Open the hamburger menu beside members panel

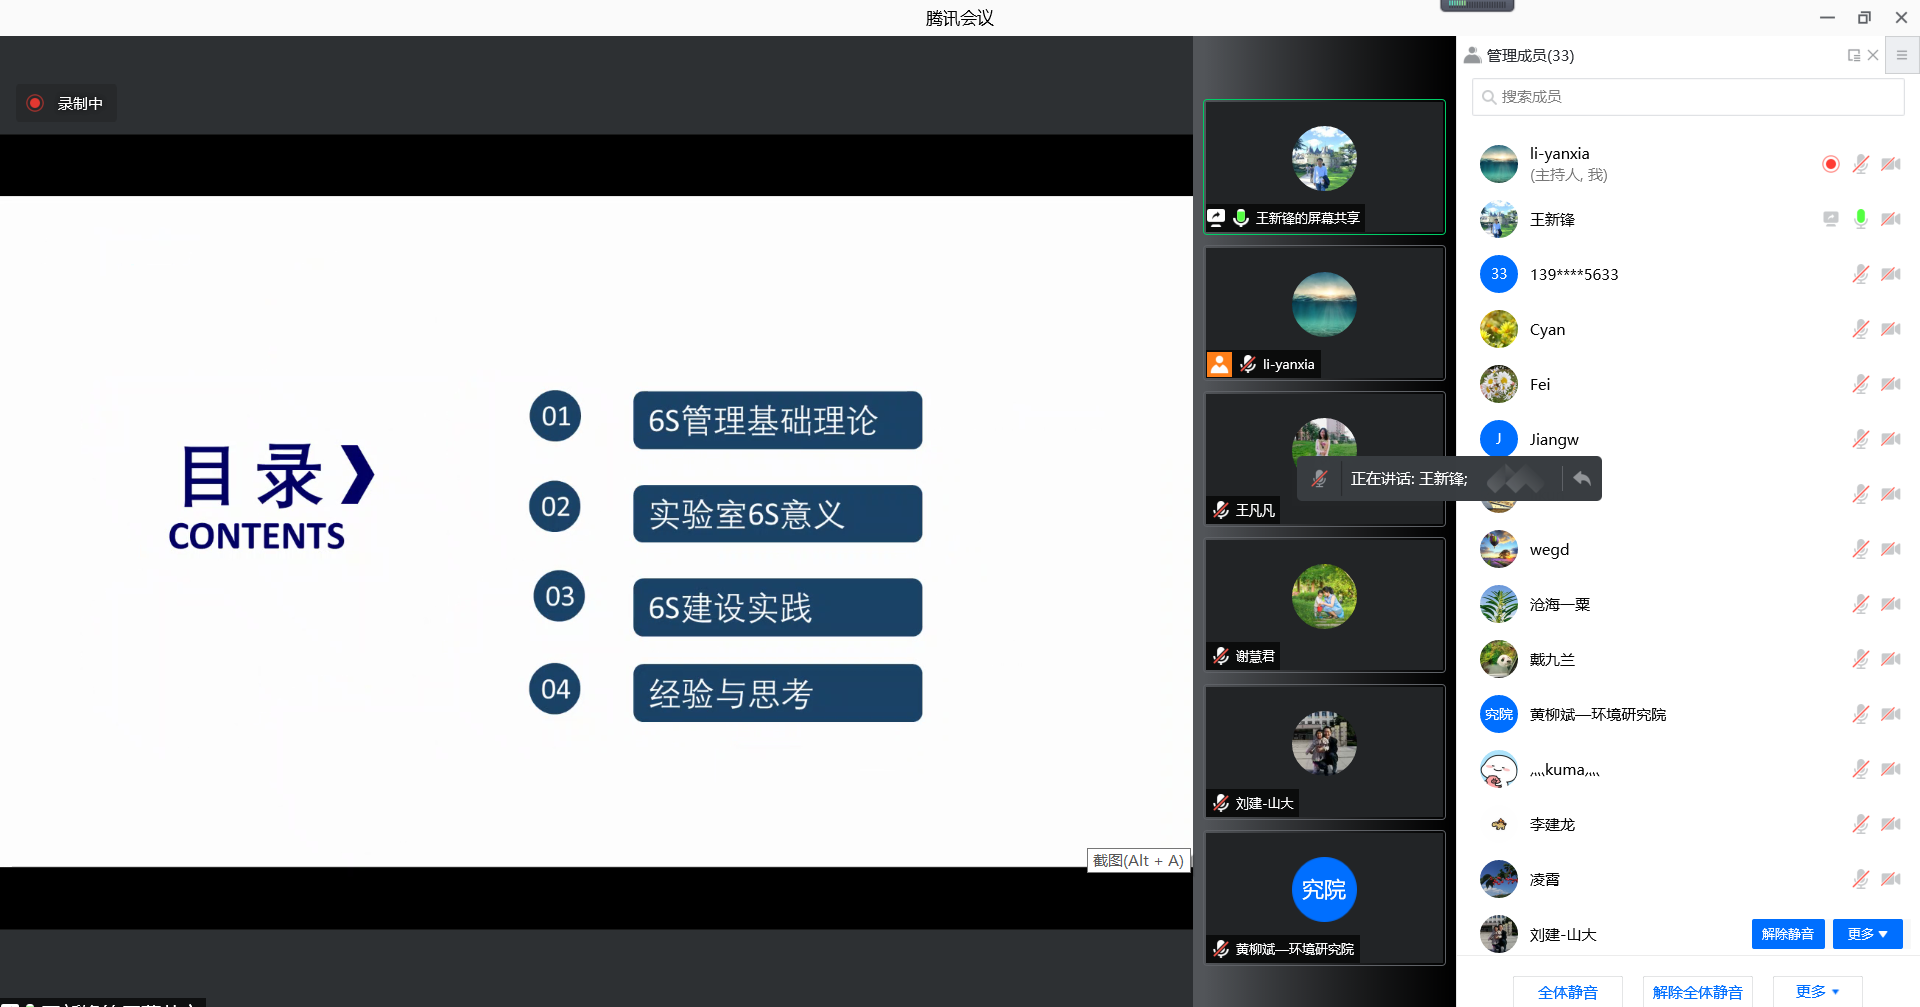coord(1902,56)
